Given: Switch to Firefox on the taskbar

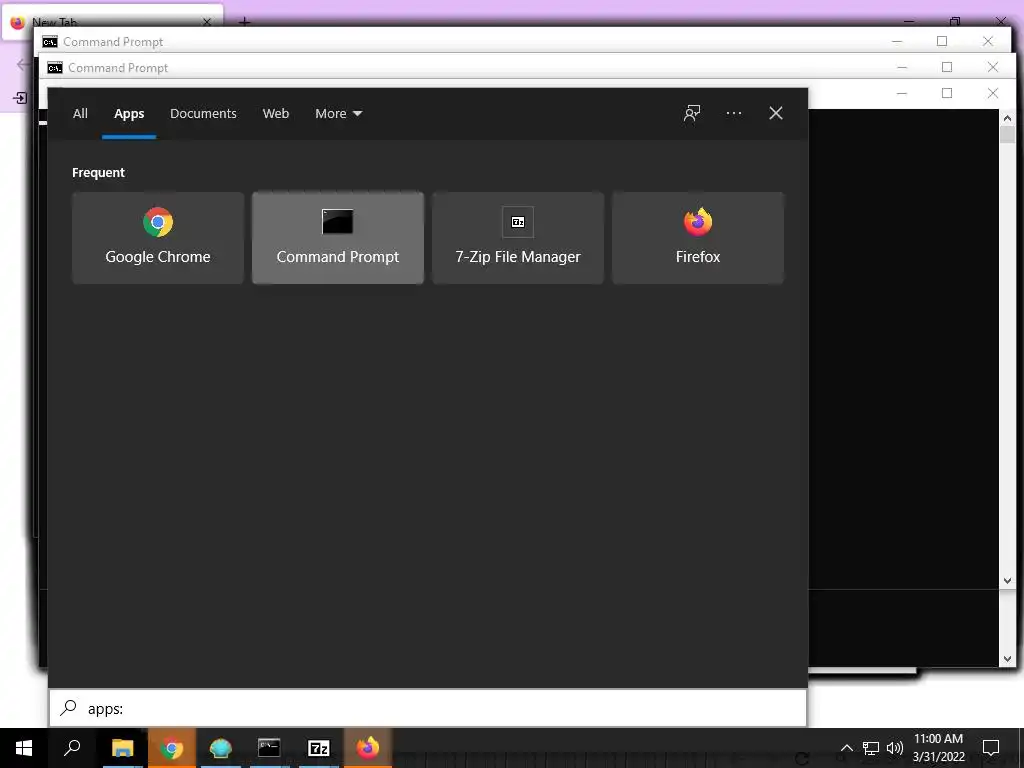Looking at the screenshot, I should click(x=368, y=748).
